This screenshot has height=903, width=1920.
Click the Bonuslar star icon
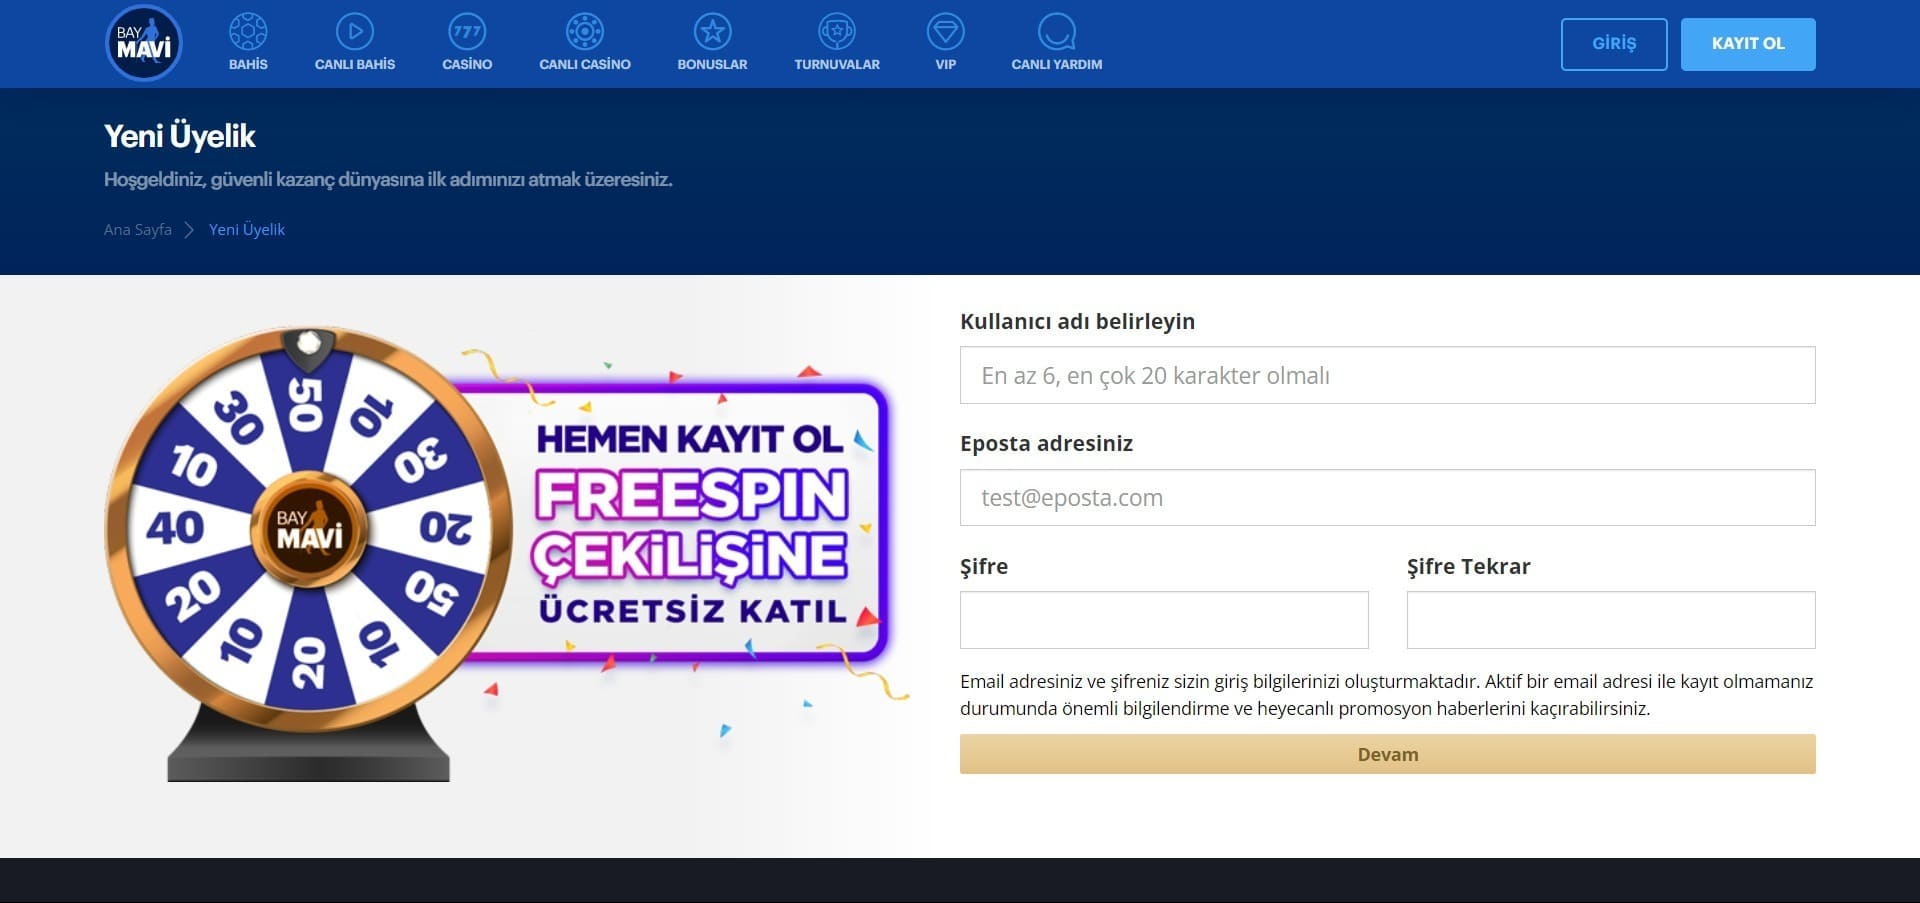[x=712, y=32]
